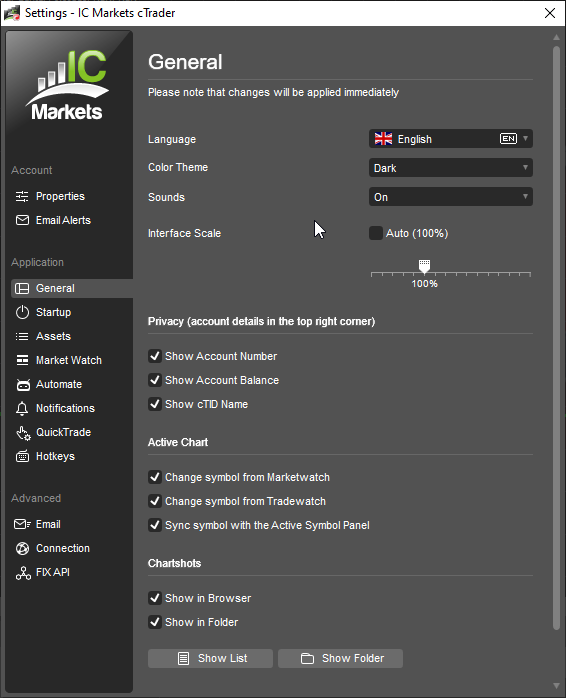
Task: Uncheck Show Account Balance
Action: click(155, 380)
